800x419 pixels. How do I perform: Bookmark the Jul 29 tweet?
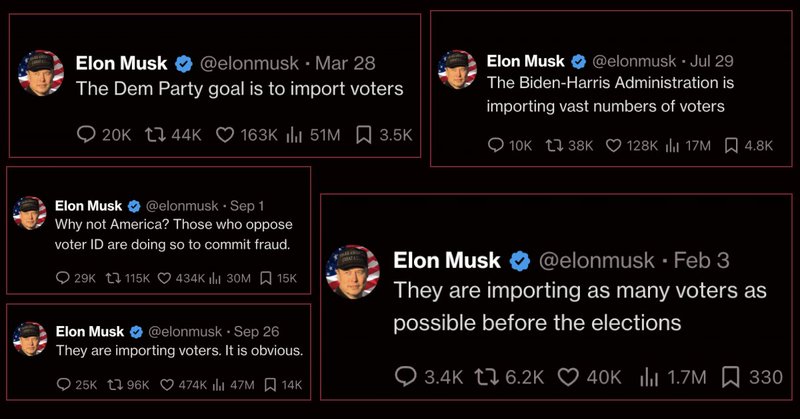731,145
